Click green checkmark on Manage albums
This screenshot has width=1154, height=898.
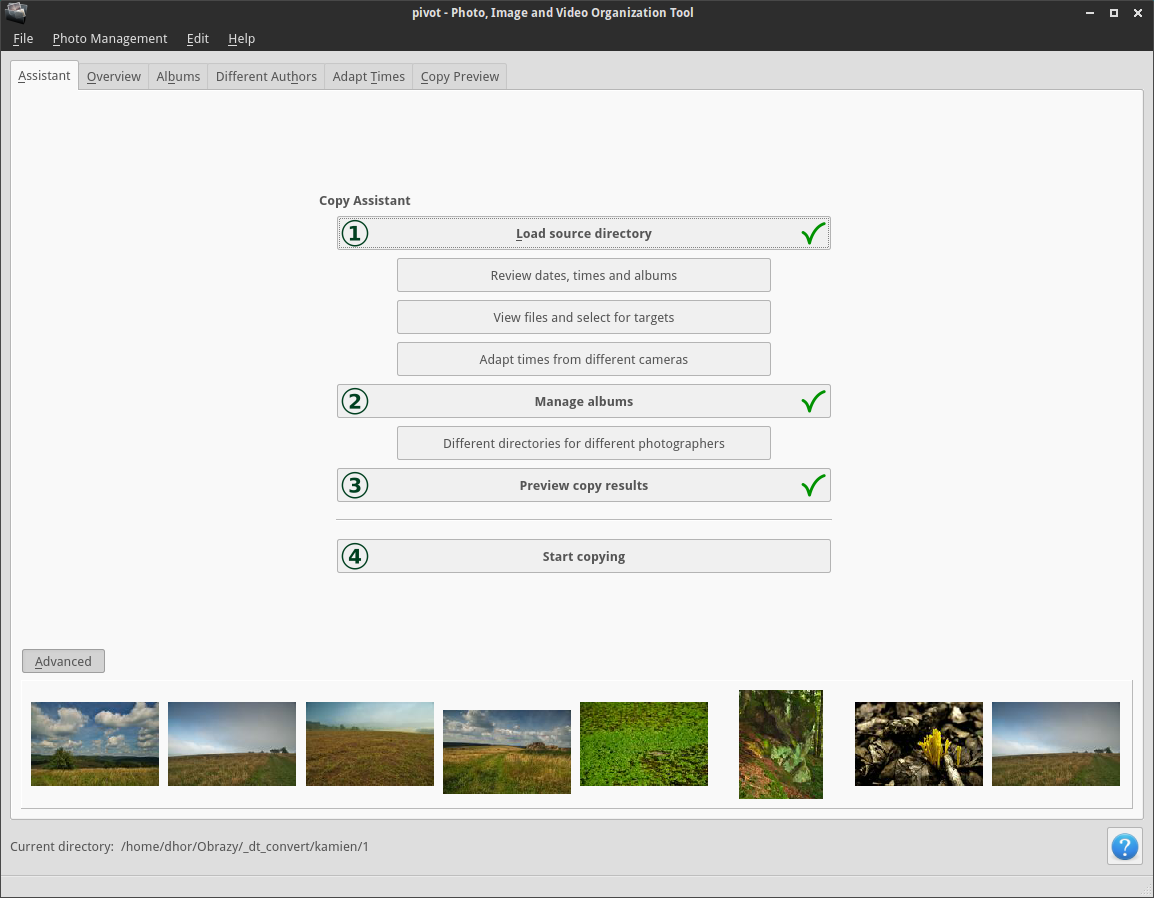tap(813, 401)
